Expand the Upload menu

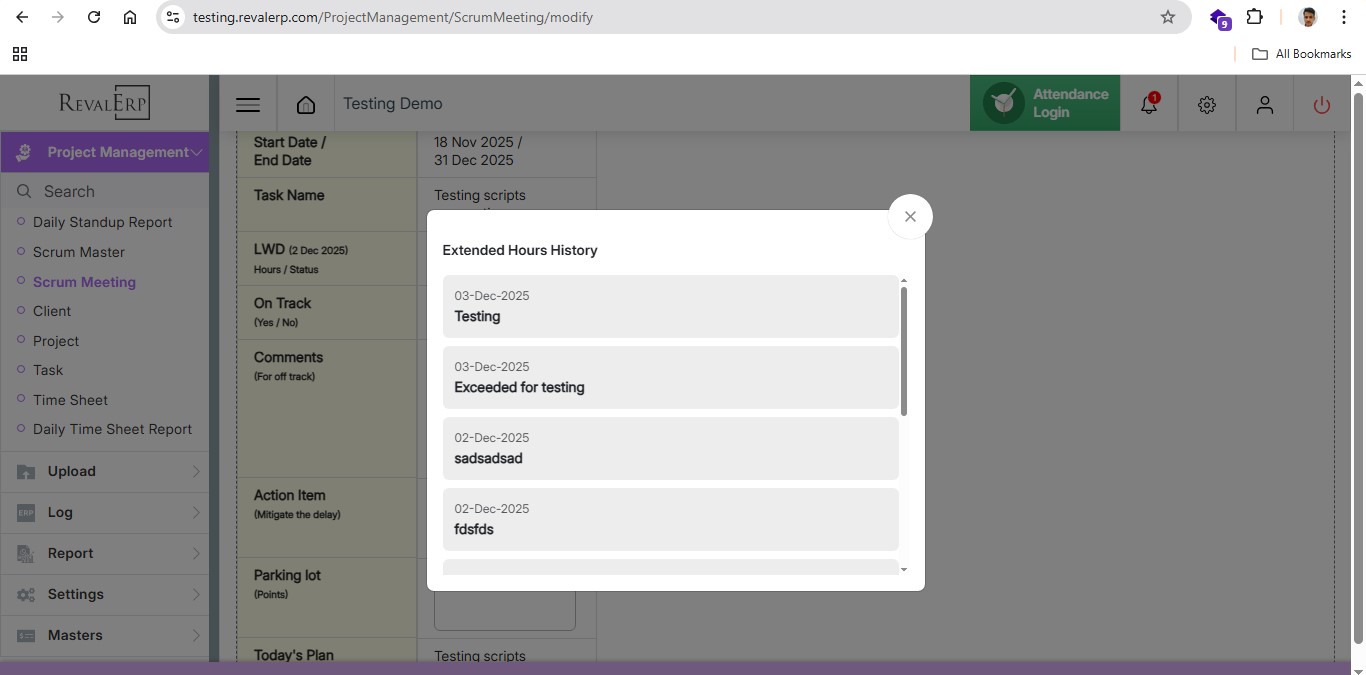click(105, 471)
